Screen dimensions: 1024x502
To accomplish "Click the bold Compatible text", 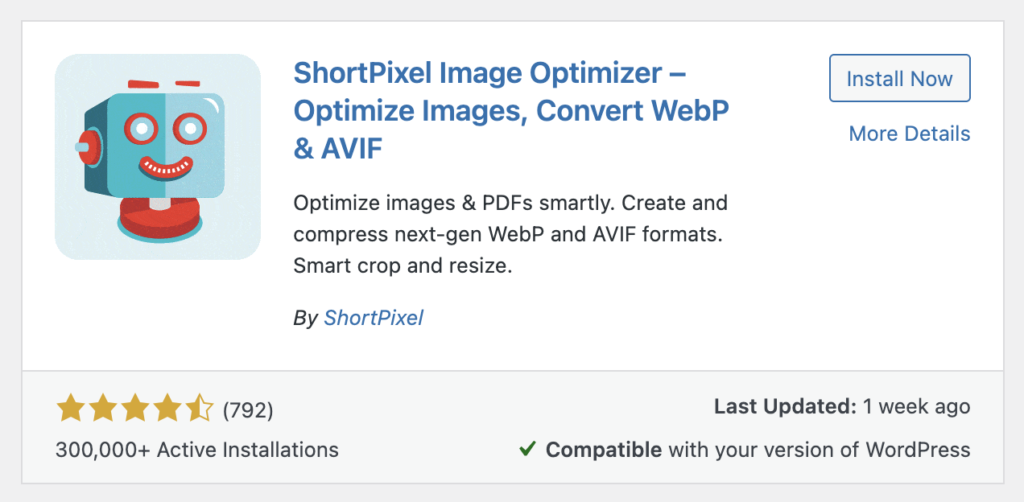I will coord(603,449).
